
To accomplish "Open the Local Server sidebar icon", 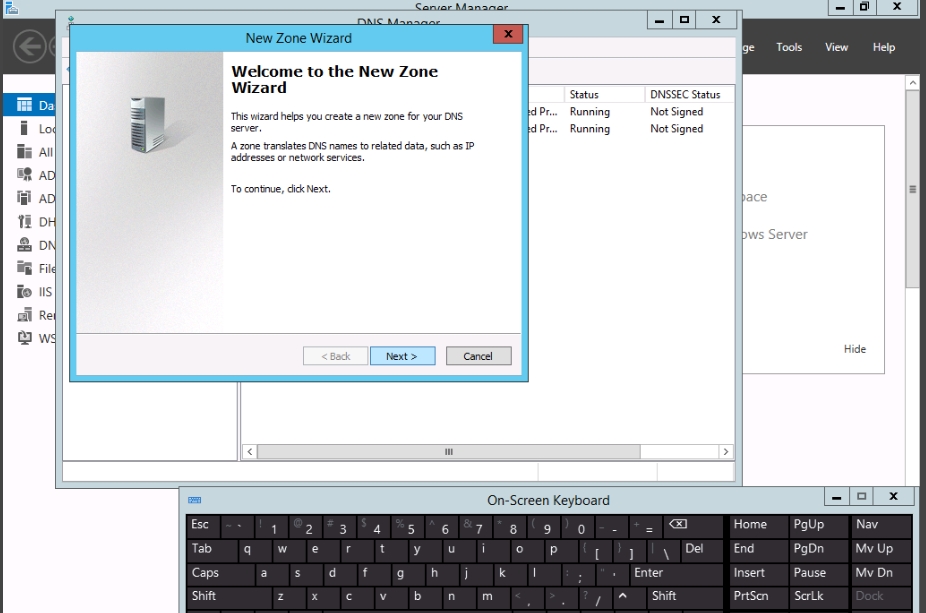I will [x=26, y=129].
